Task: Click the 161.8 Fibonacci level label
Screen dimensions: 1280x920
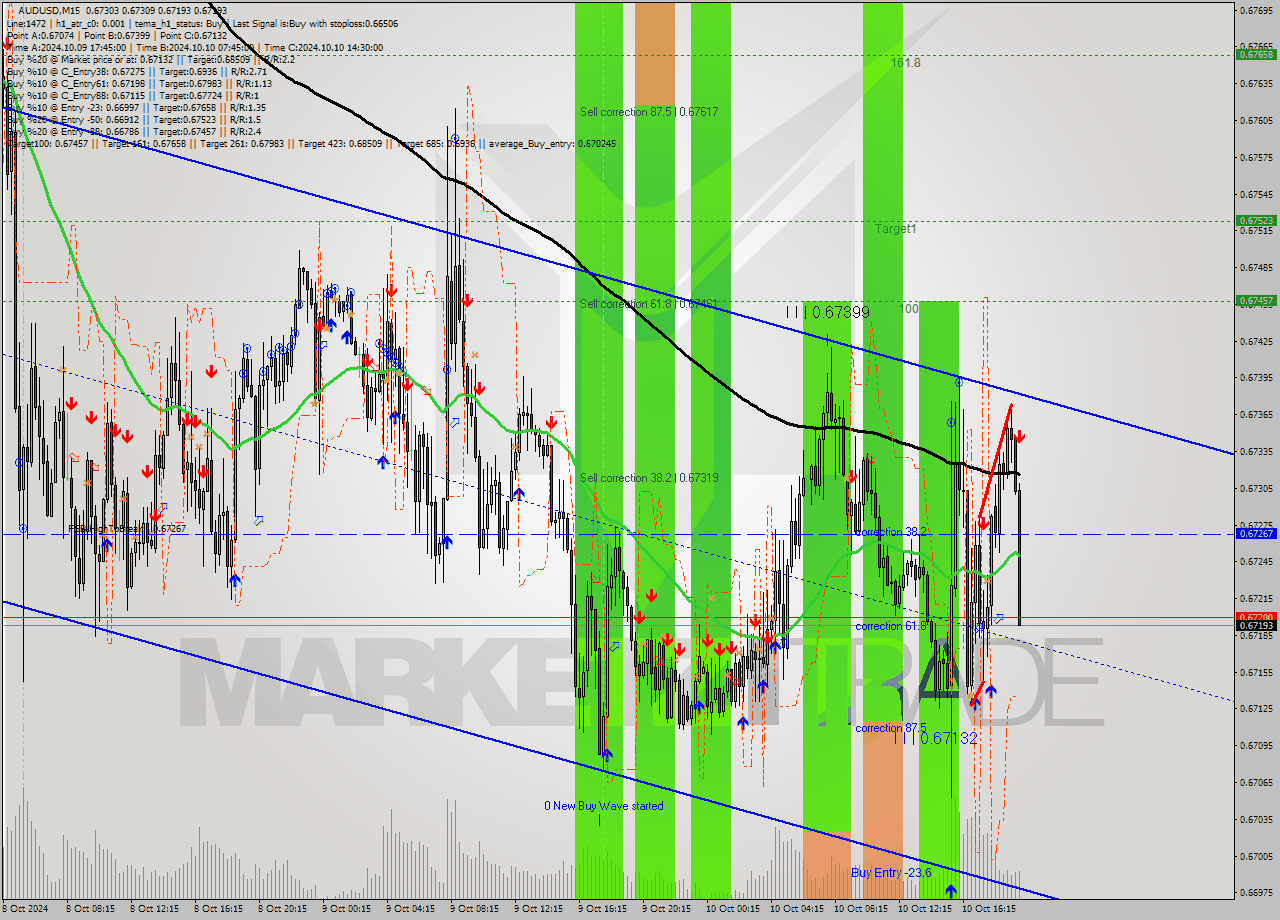Action: click(906, 62)
